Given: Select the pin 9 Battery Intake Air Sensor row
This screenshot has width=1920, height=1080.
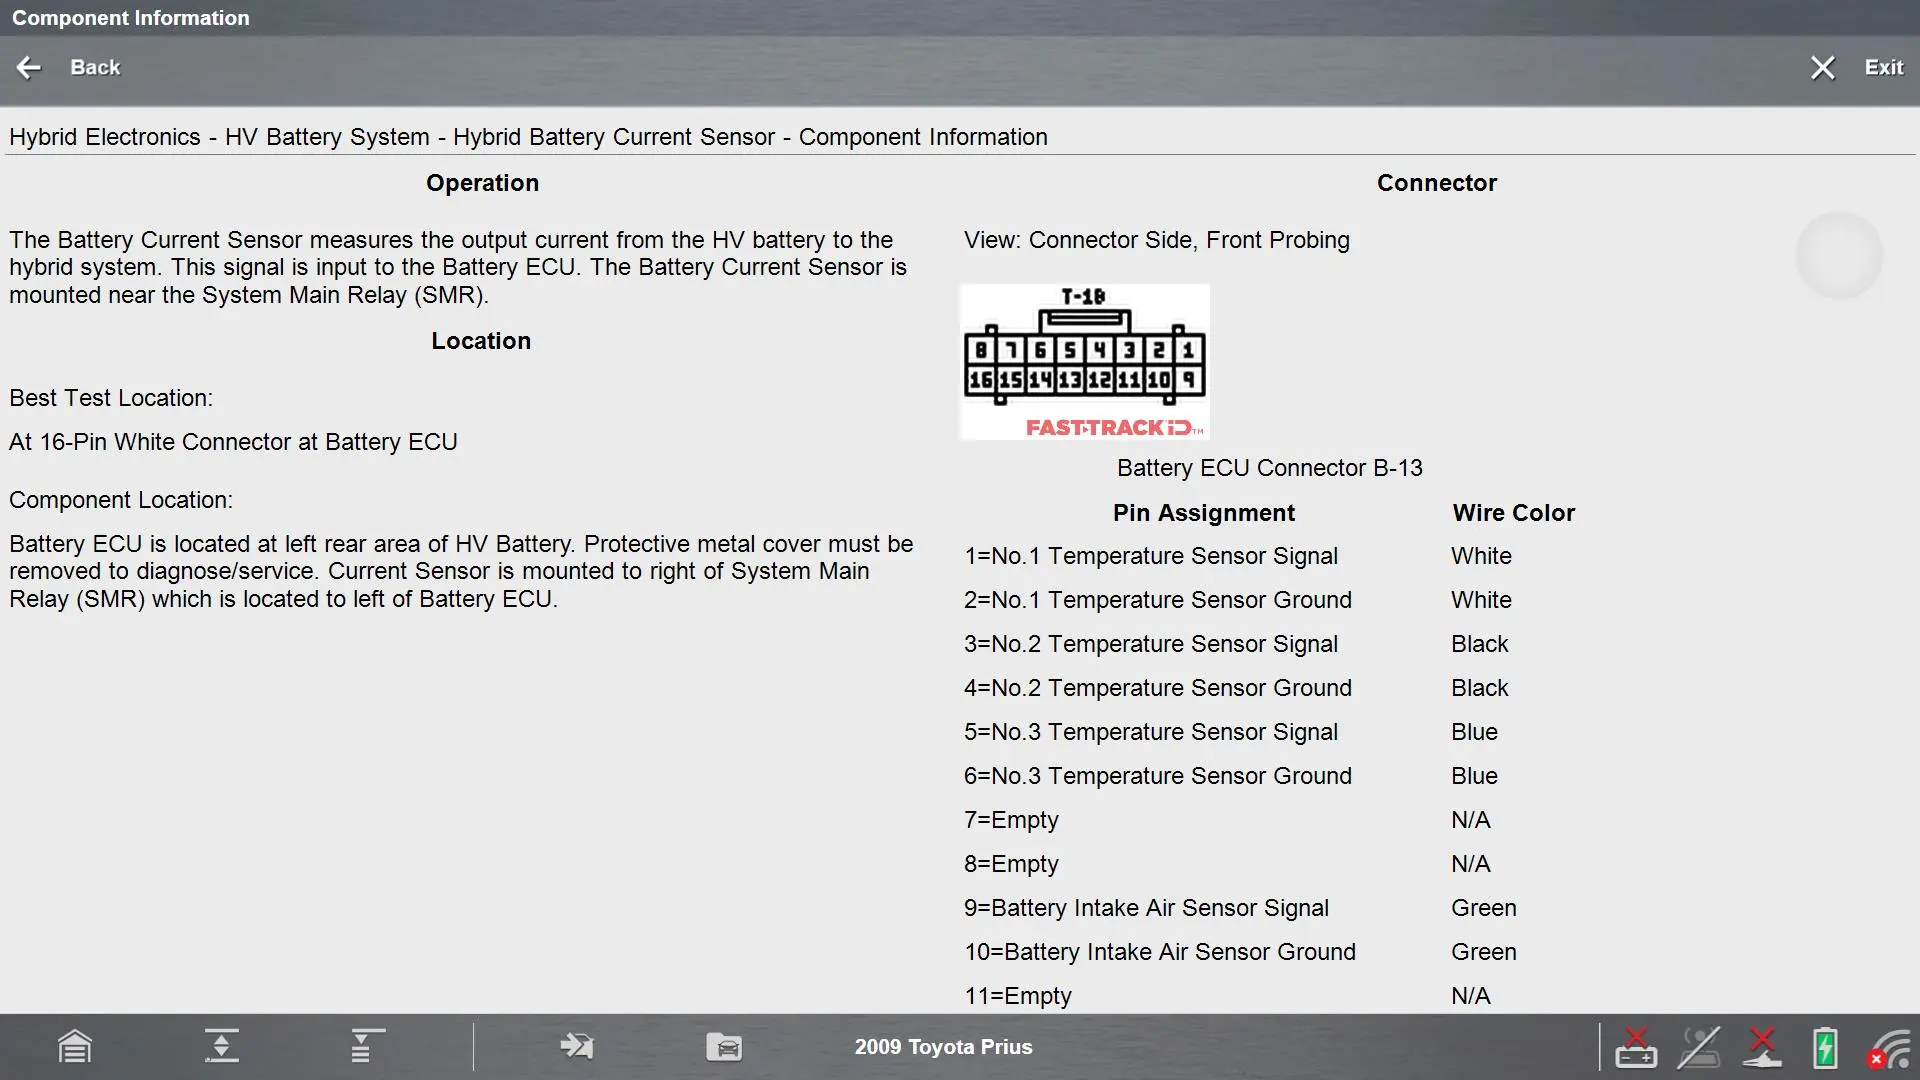Looking at the screenshot, I should coord(1146,907).
